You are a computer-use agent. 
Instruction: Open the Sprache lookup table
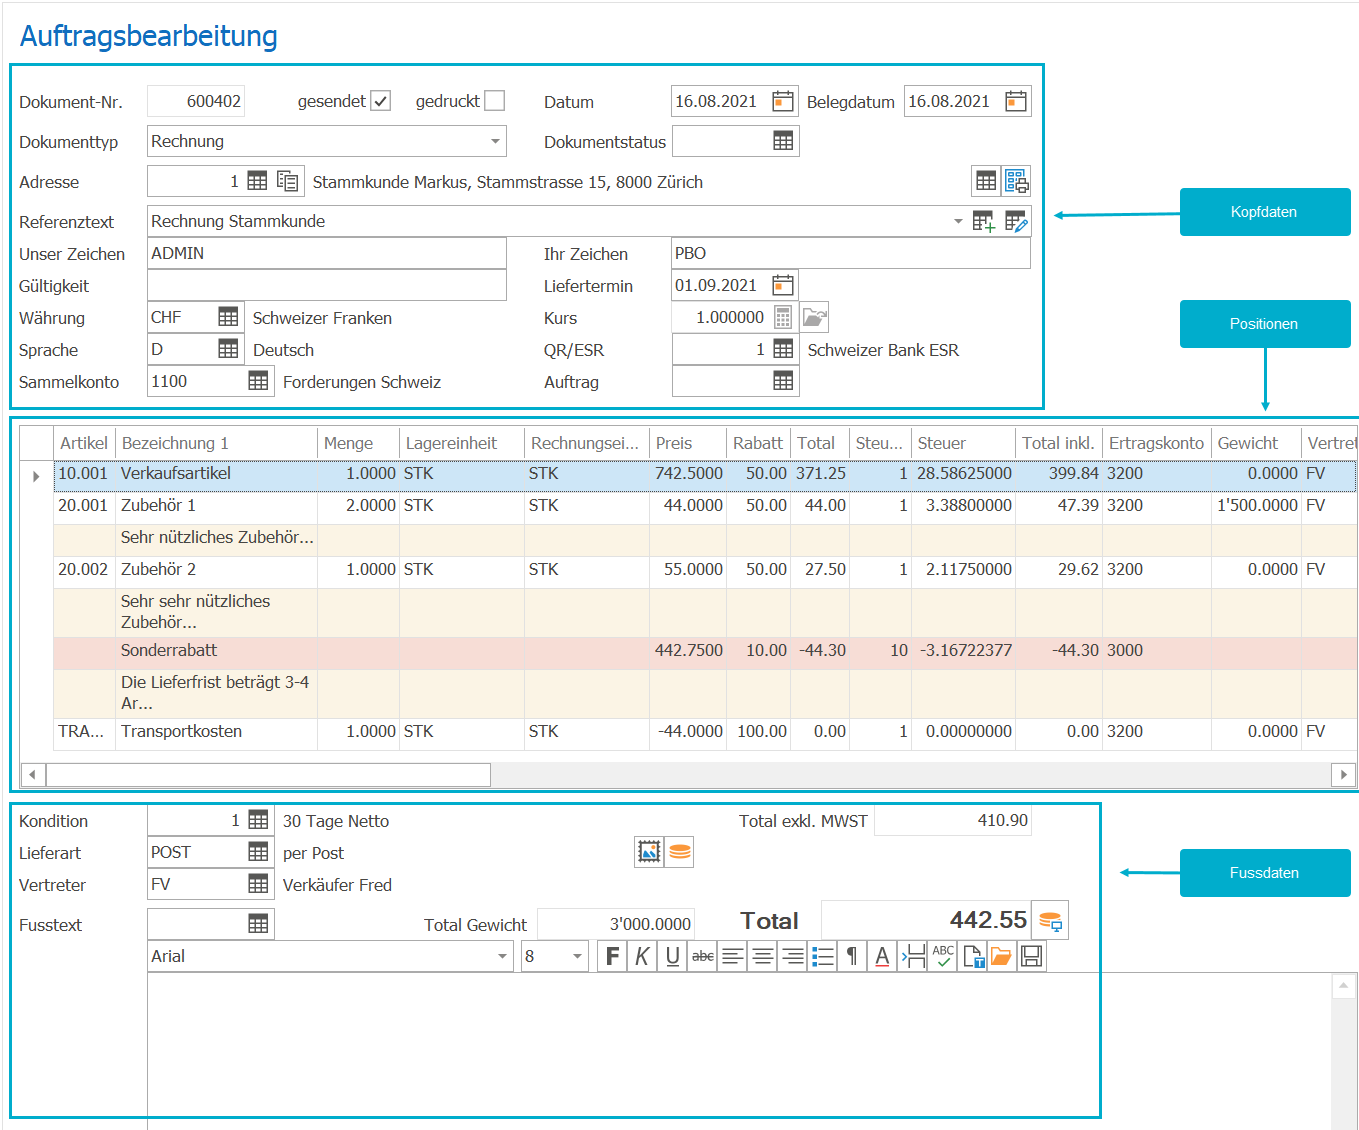228,349
